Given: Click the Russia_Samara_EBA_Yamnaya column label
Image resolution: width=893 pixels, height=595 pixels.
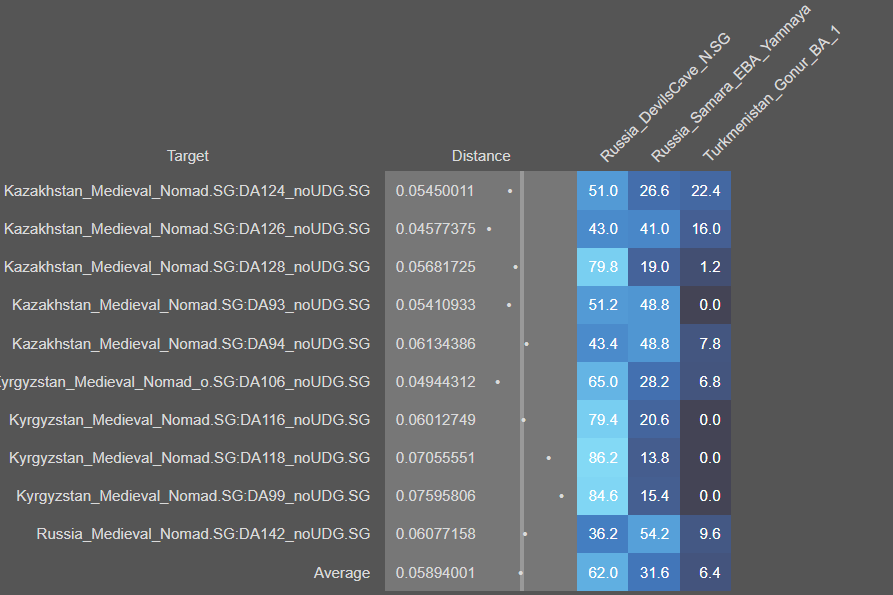Looking at the screenshot, I should click(730, 83).
